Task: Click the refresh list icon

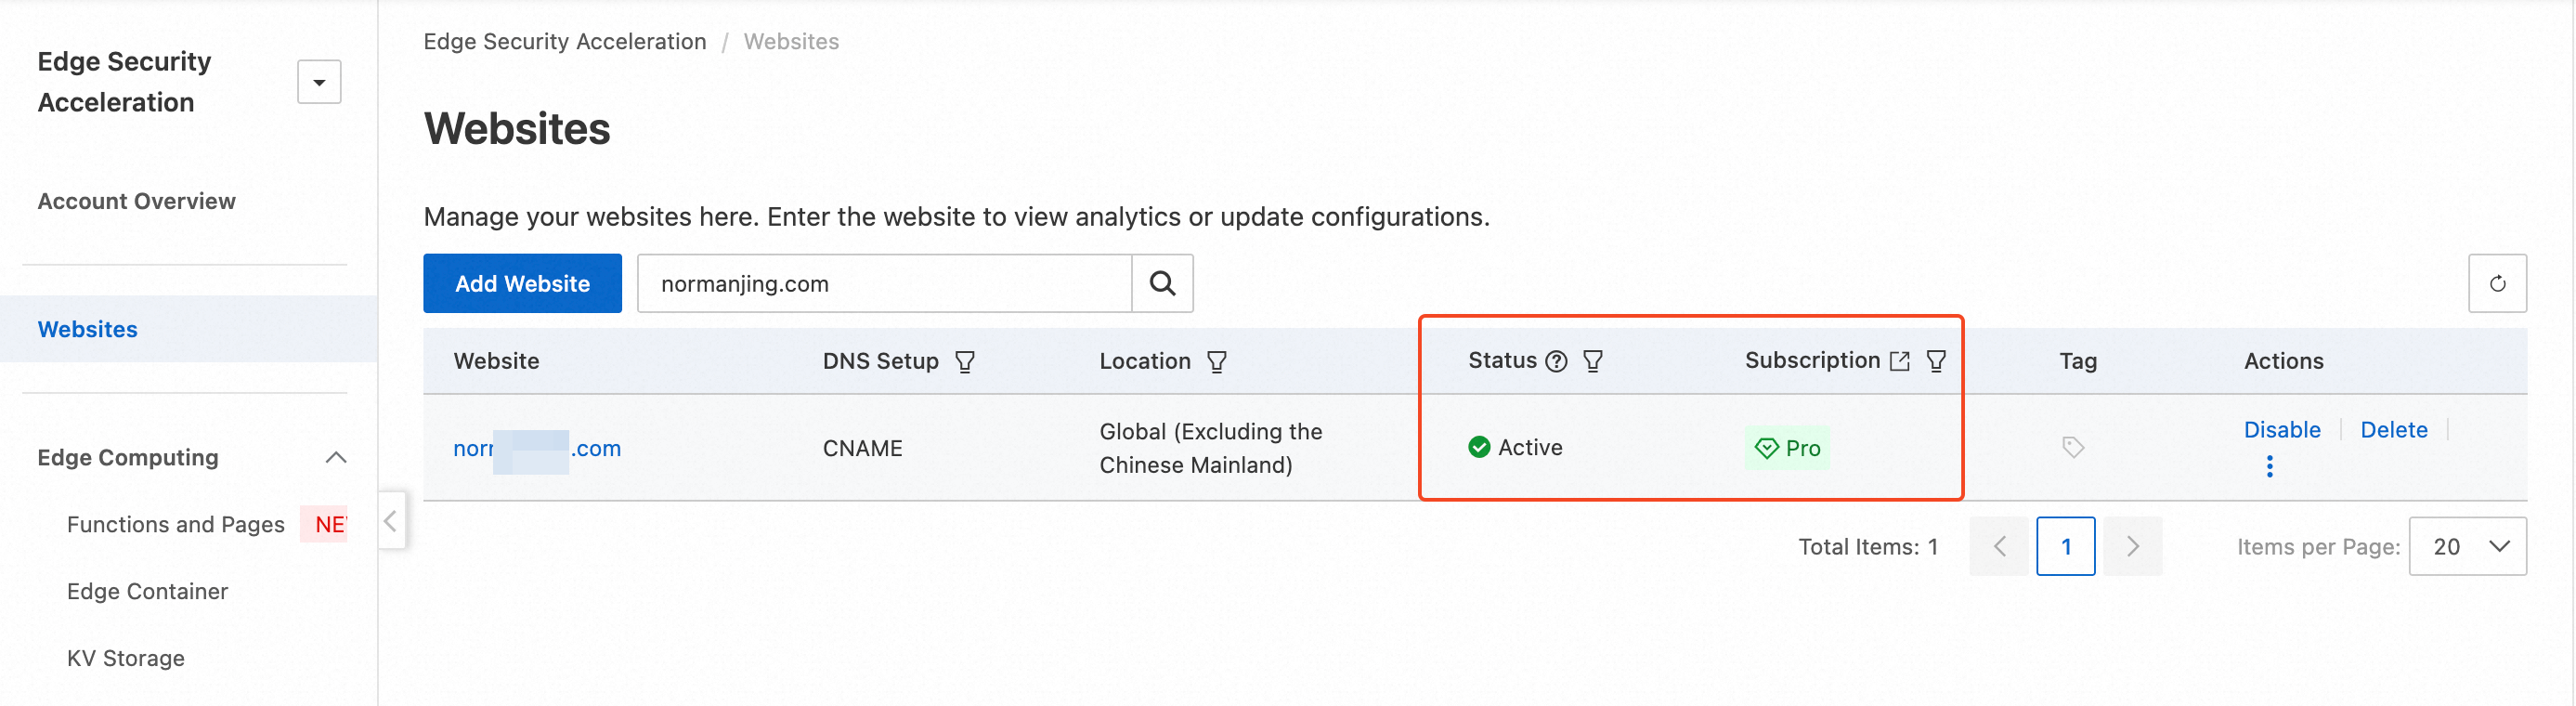Action: [x=2497, y=284]
